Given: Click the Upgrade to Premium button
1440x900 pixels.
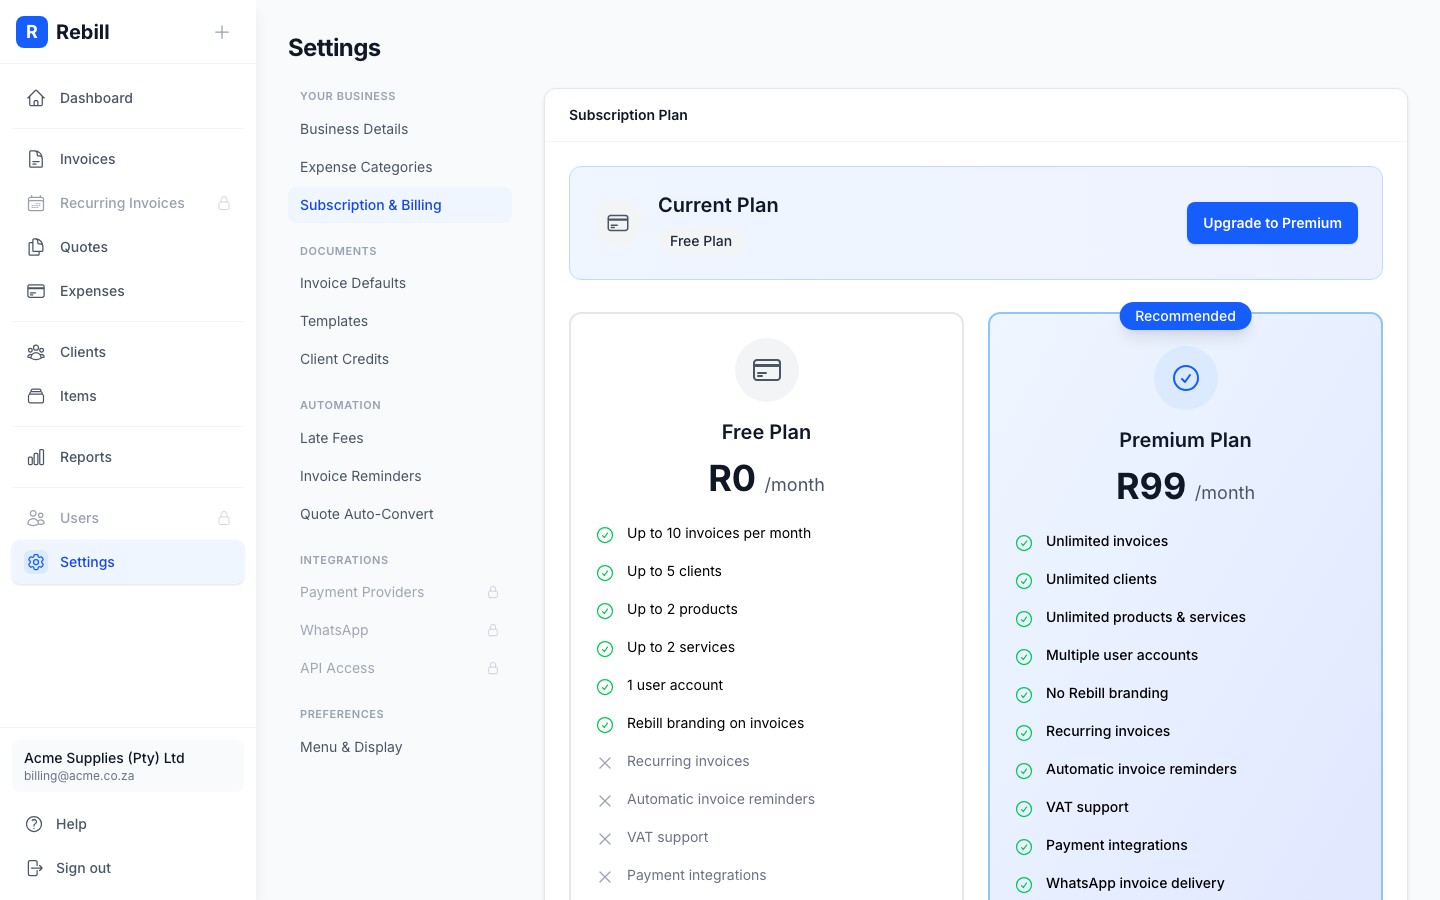Looking at the screenshot, I should pyautogui.click(x=1272, y=223).
